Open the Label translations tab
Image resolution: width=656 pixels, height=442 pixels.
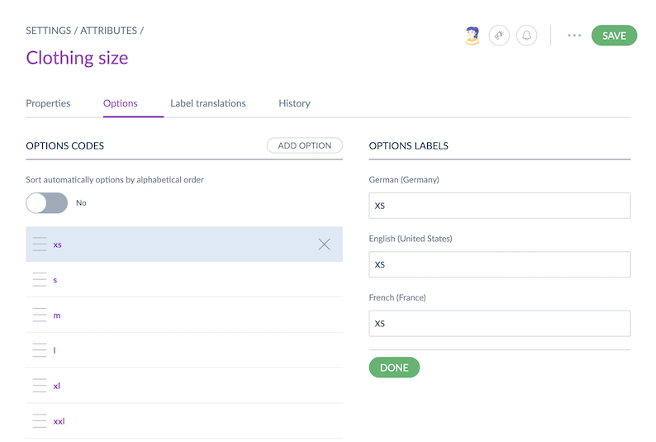[x=208, y=103]
